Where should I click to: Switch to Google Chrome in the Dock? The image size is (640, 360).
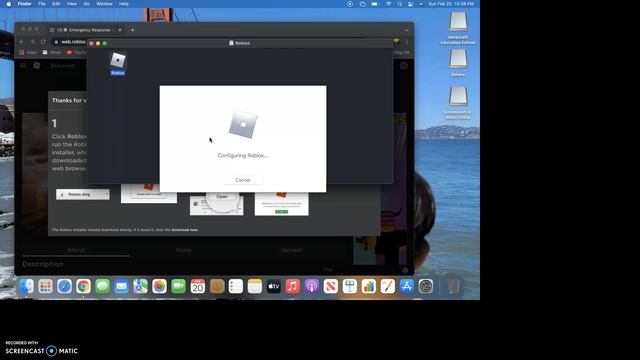[83, 287]
